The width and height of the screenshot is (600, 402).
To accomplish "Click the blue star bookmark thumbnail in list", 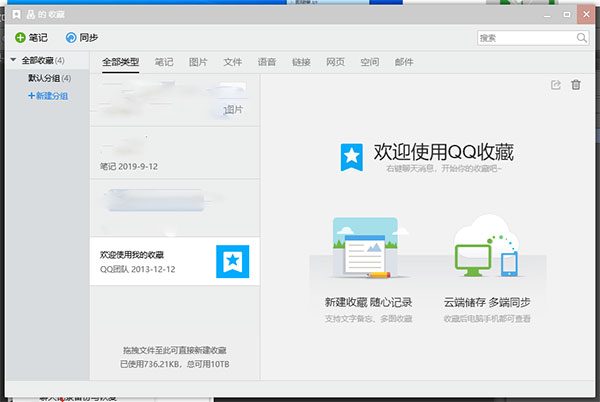I will 232,261.
